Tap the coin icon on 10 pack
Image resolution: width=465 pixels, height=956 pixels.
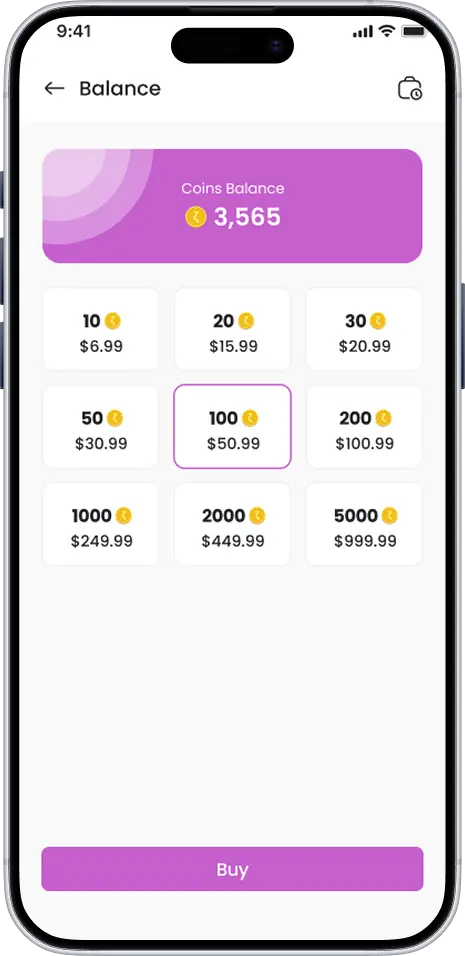tap(112, 321)
